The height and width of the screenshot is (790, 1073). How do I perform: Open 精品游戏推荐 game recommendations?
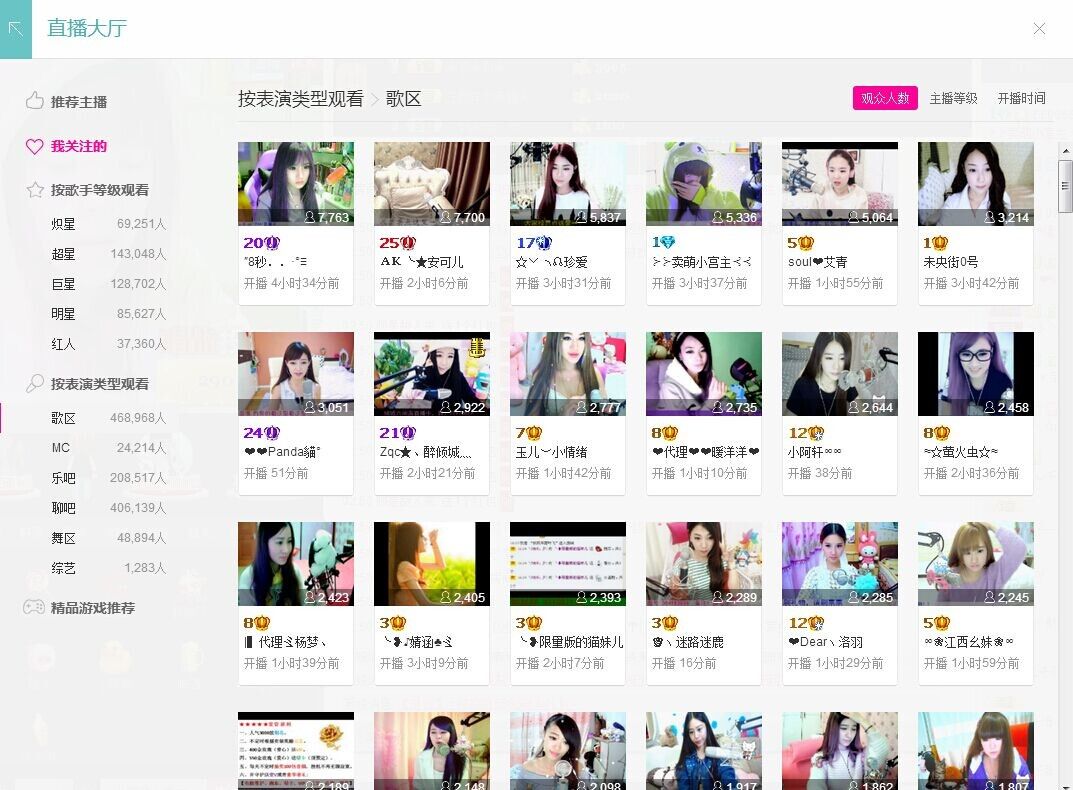point(92,608)
